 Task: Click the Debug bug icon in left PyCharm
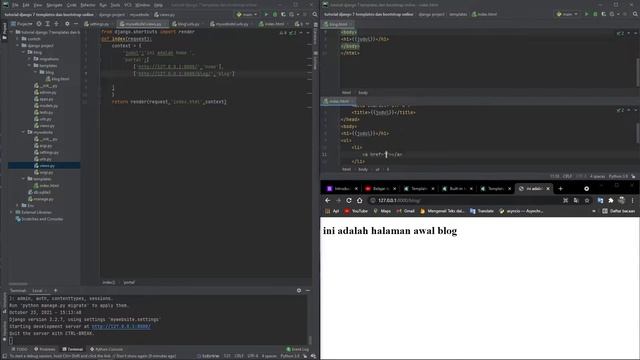[275, 14]
